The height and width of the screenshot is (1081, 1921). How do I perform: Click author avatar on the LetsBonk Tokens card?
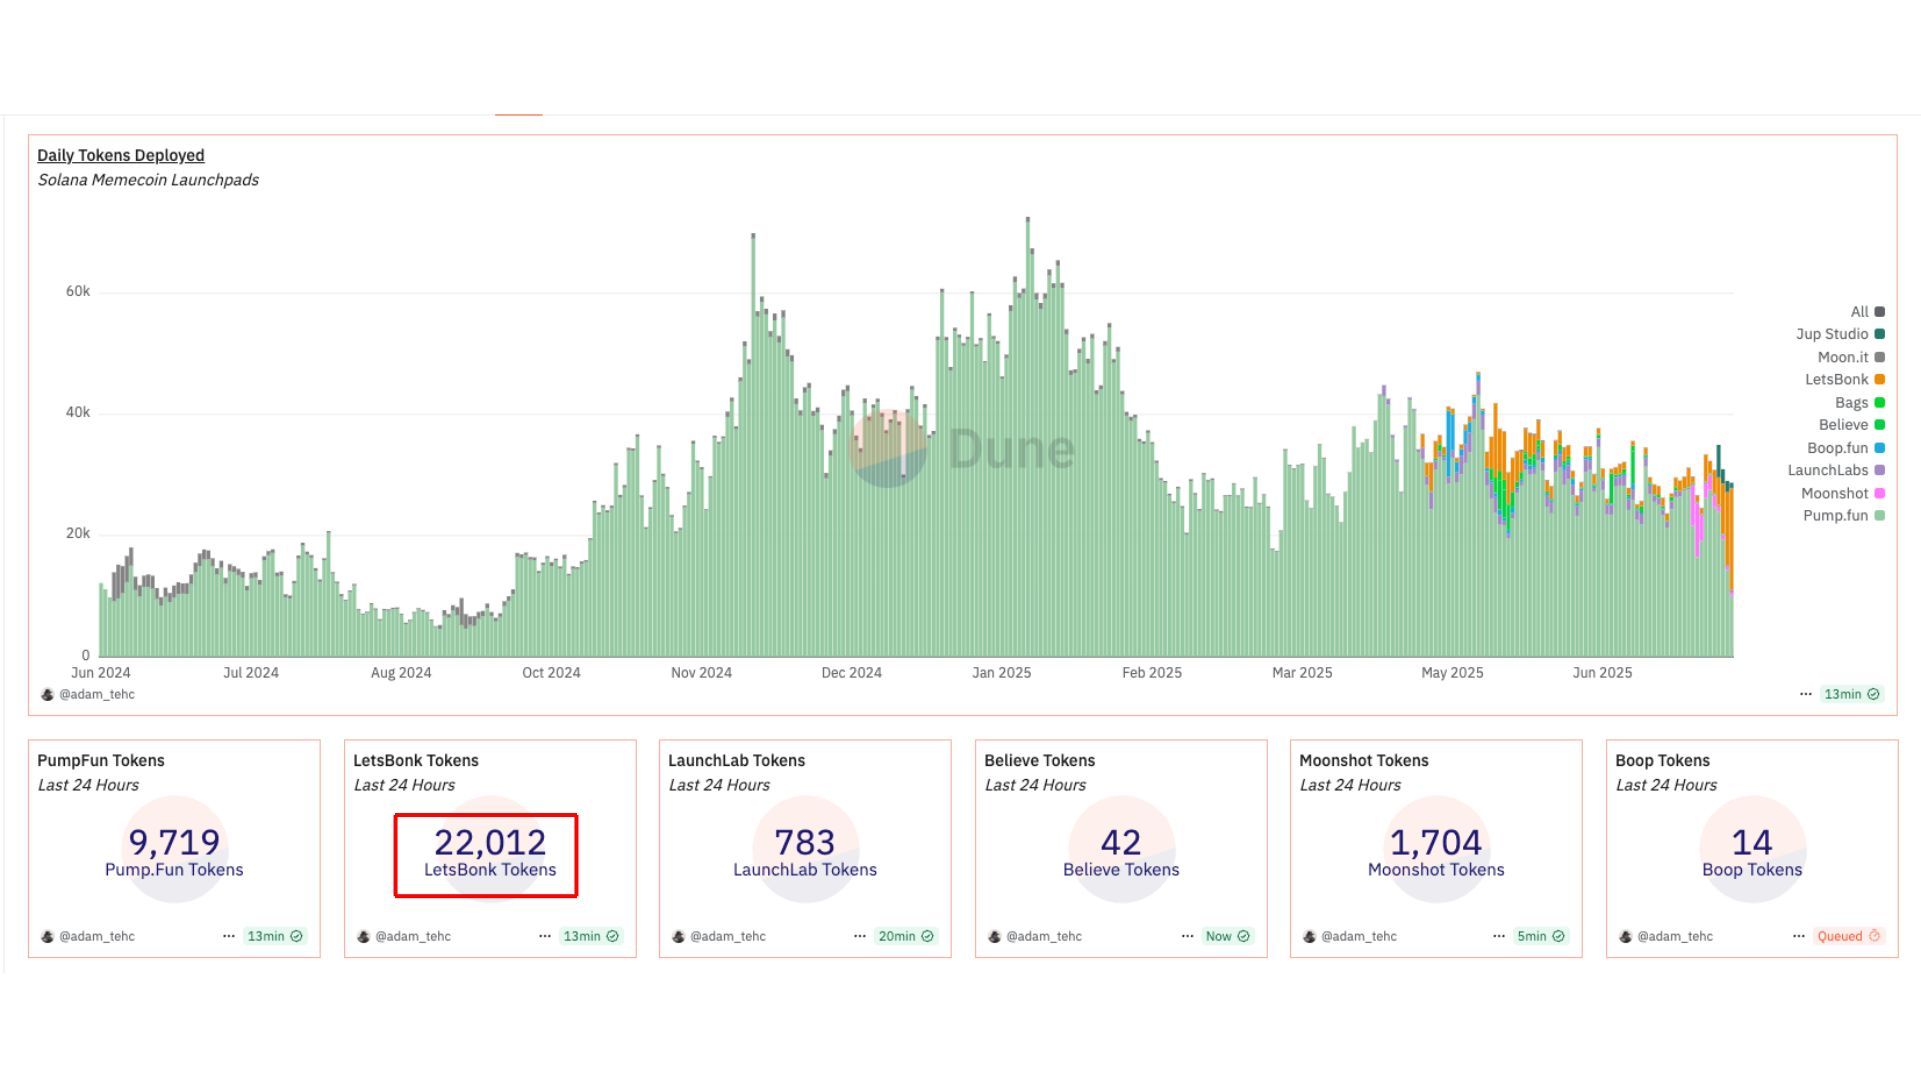[x=363, y=936]
